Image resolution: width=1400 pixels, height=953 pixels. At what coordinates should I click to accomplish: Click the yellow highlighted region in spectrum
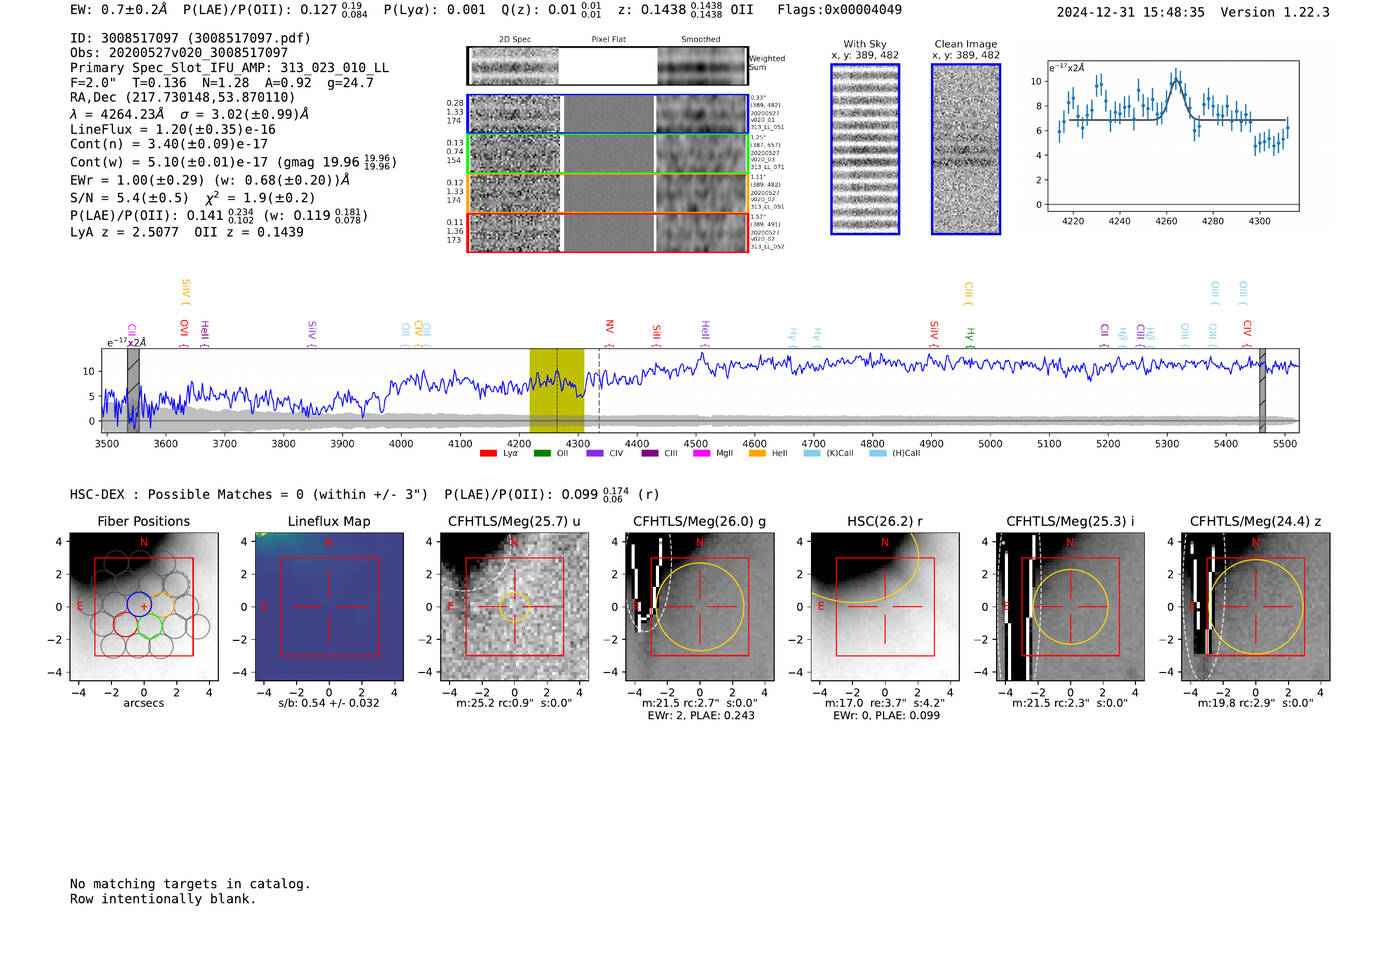pos(557,390)
